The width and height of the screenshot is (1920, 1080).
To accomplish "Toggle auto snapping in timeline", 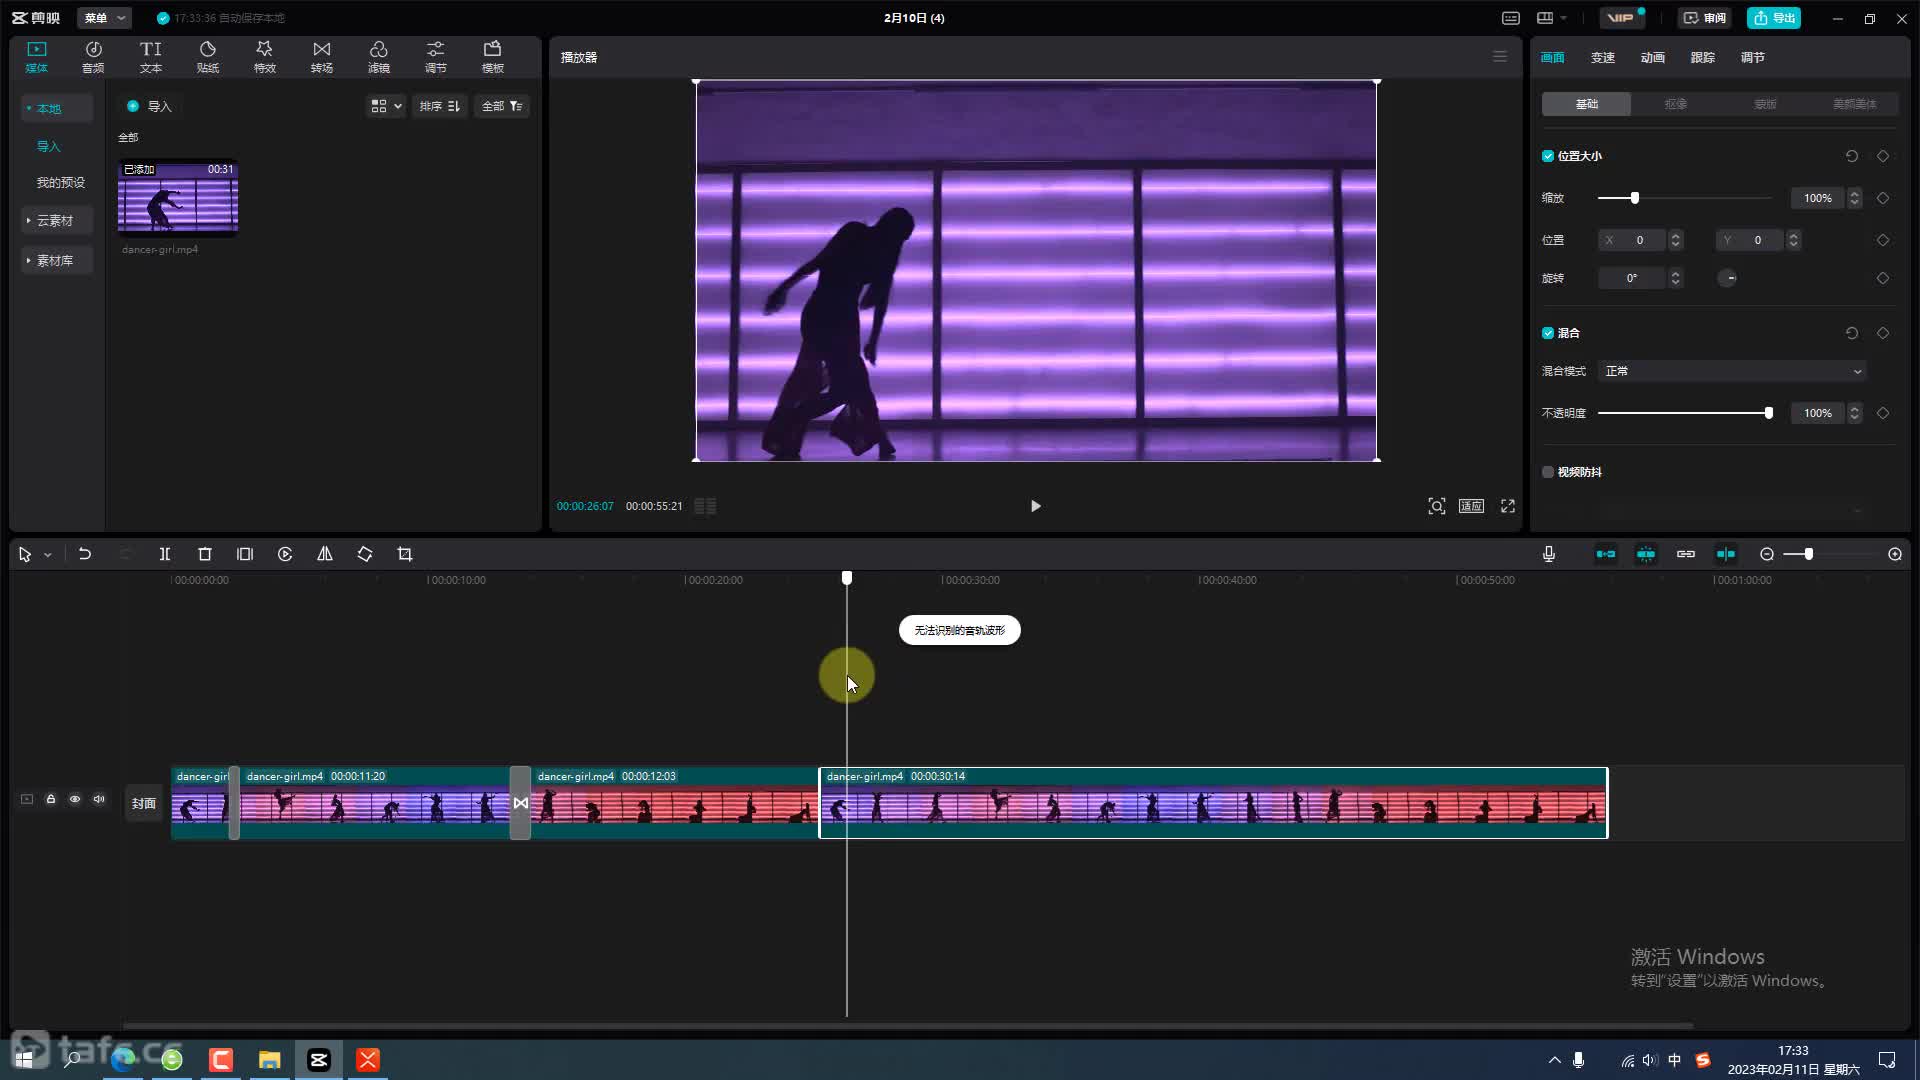I will click(1646, 554).
